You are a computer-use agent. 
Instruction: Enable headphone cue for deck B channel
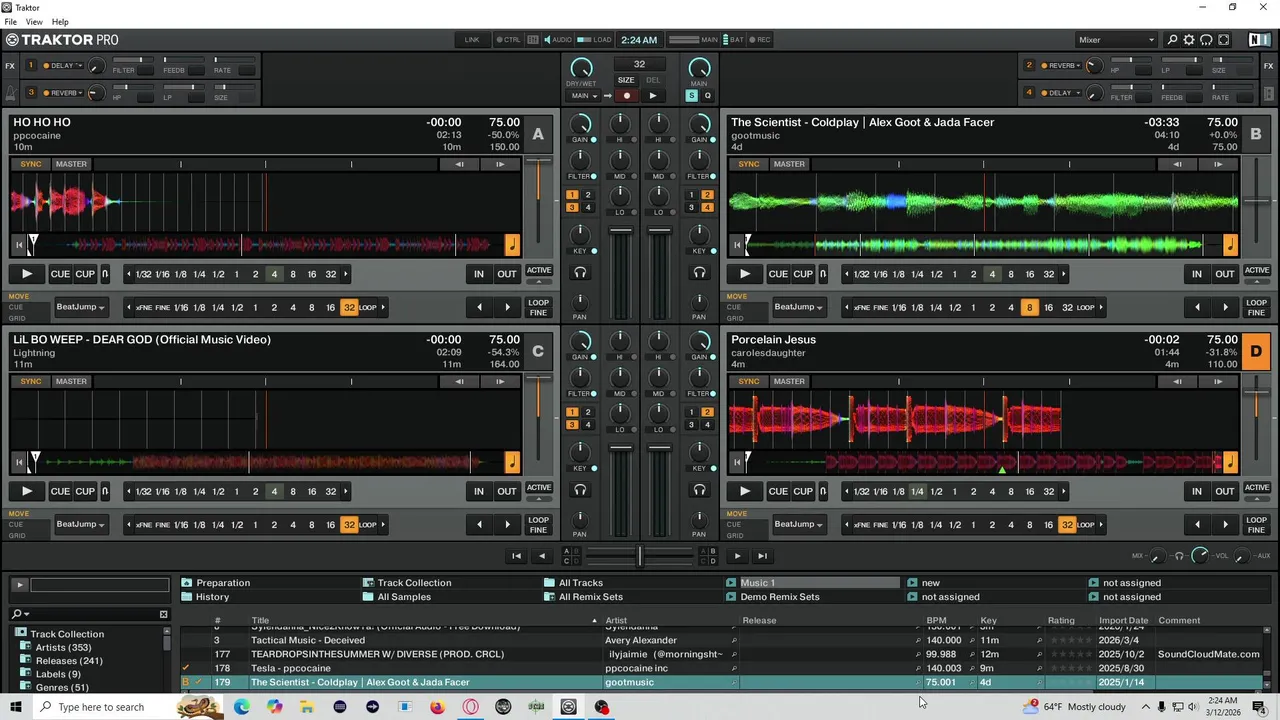click(699, 272)
